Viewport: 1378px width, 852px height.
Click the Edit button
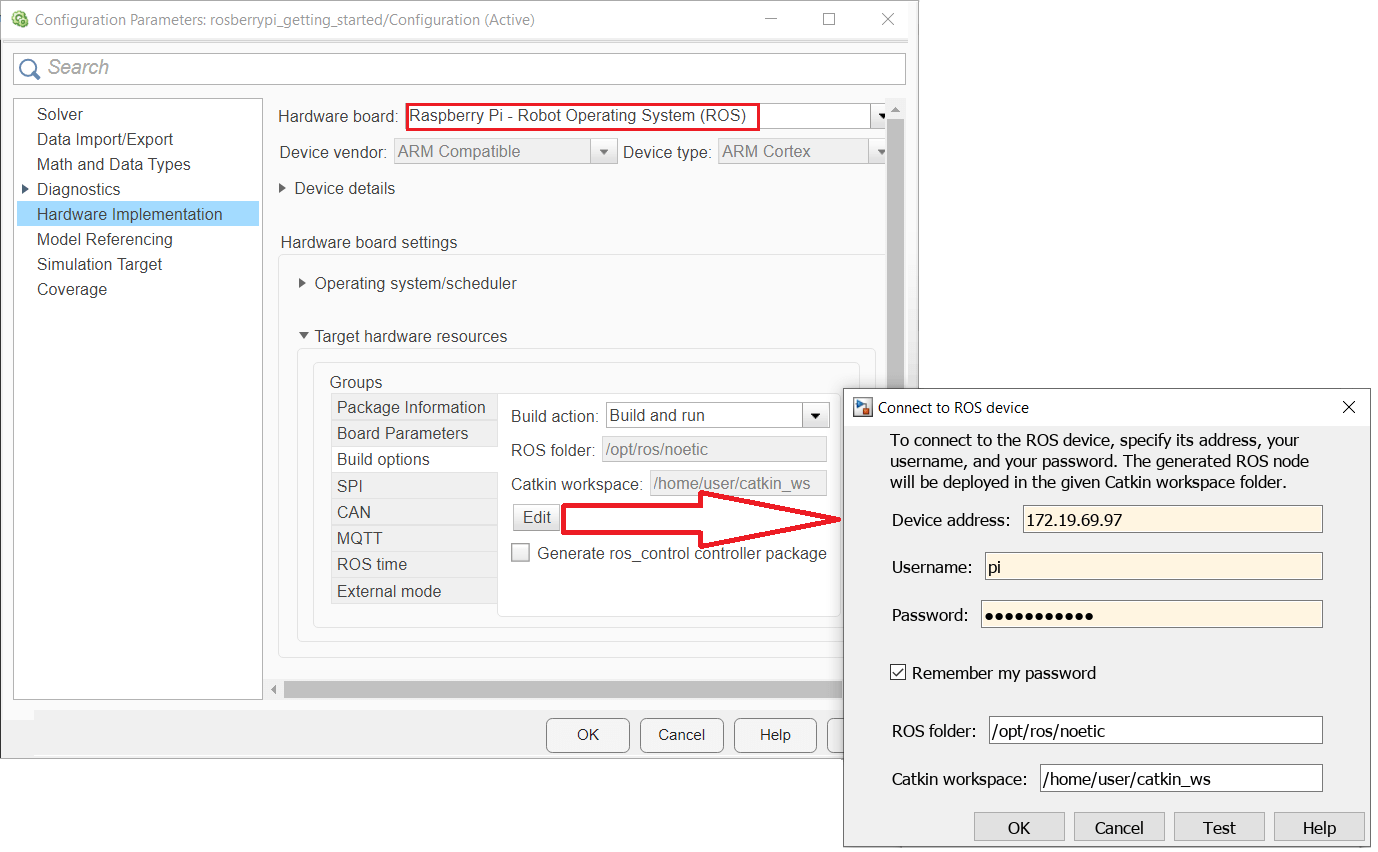click(537, 517)
